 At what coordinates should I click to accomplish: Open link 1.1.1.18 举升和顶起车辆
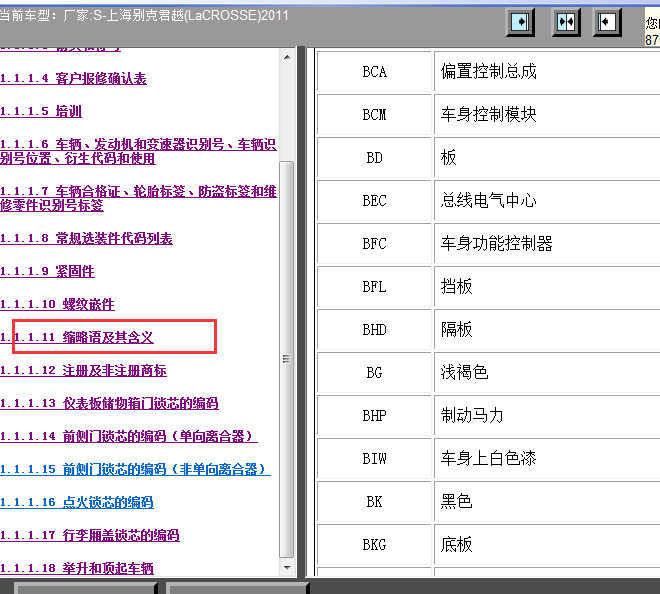(77, 568)
